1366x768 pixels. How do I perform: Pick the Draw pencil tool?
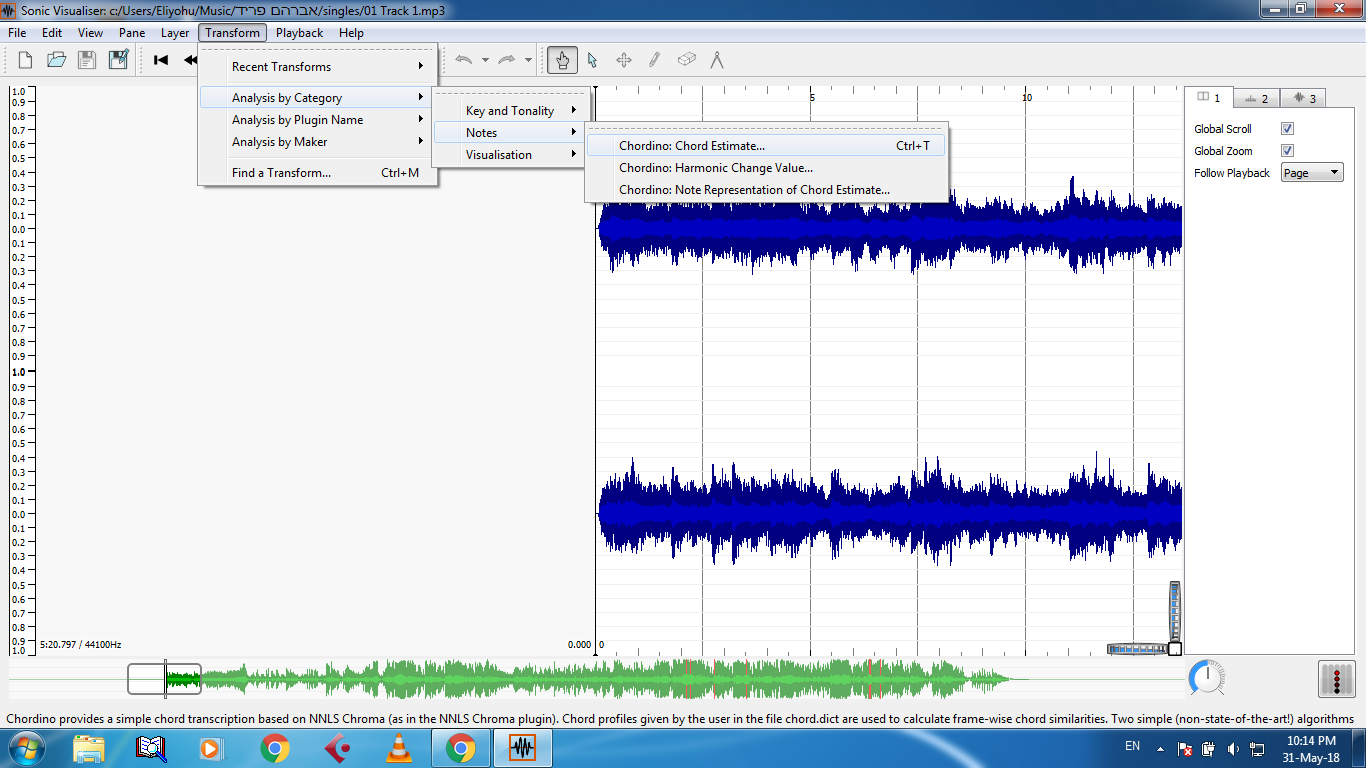pos(654,60)
